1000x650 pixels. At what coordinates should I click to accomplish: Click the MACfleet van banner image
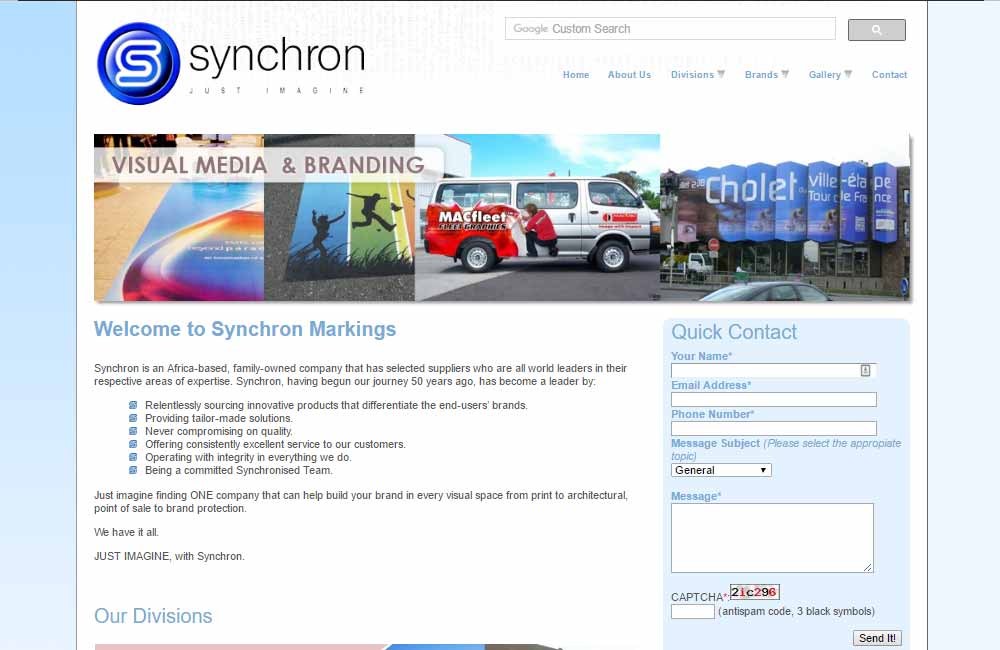537,218
